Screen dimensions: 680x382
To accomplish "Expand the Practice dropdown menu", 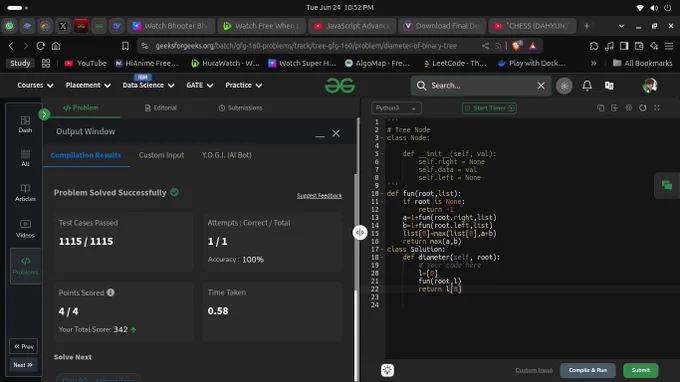I will click(x=243, y=85).
